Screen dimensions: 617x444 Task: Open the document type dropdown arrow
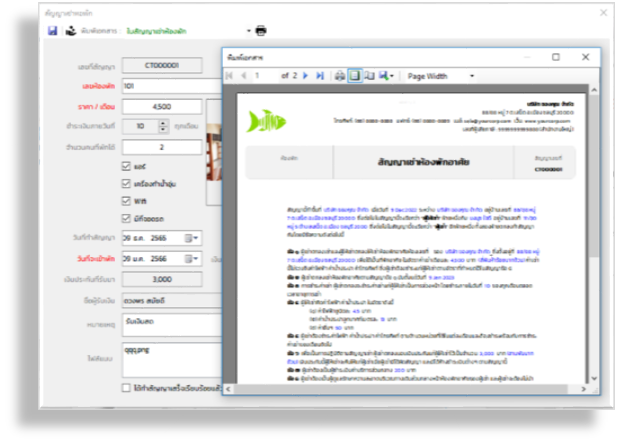point(249,31)
